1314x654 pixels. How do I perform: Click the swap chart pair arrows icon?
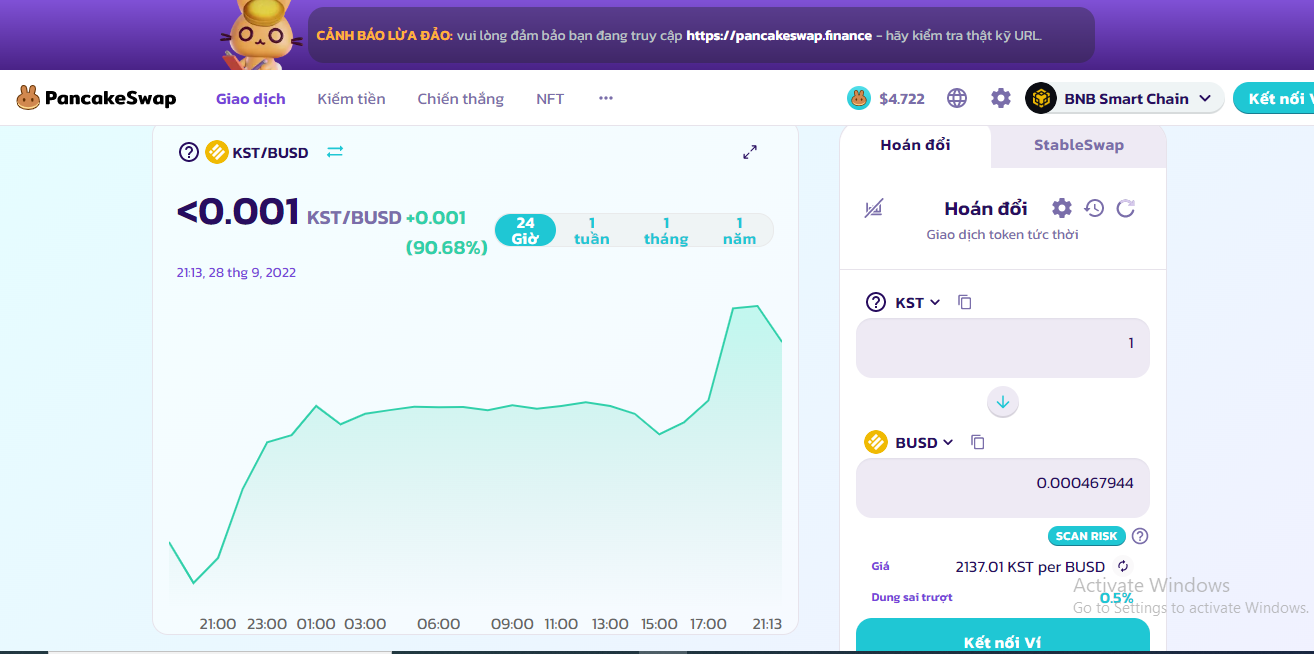pyautogui.click(x=335, y=152)
